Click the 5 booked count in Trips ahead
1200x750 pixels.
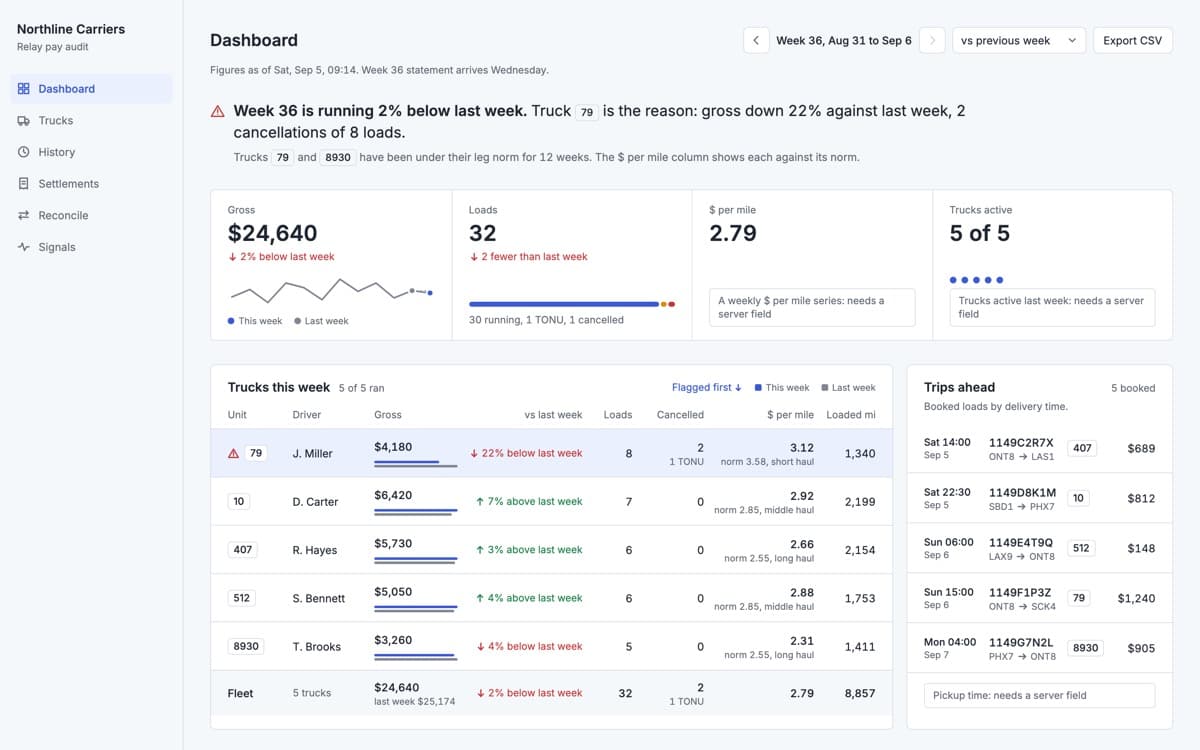coord(1133,388)
